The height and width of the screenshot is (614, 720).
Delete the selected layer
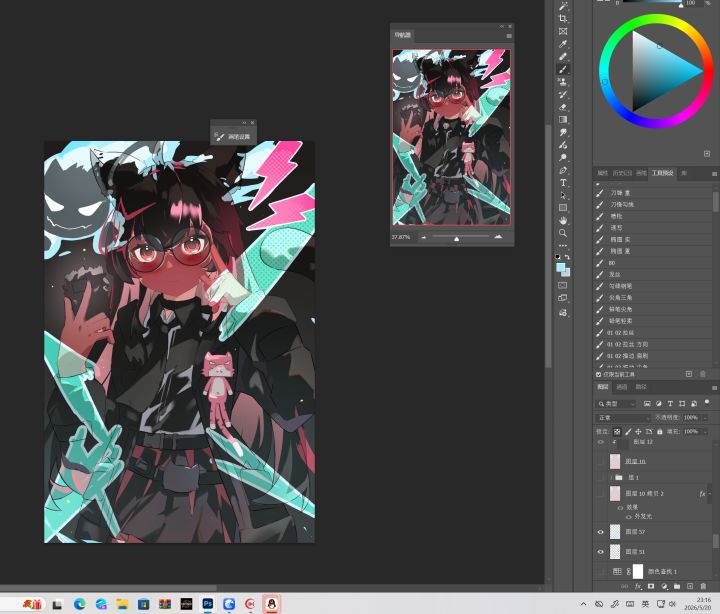click(x=703, y=586)
